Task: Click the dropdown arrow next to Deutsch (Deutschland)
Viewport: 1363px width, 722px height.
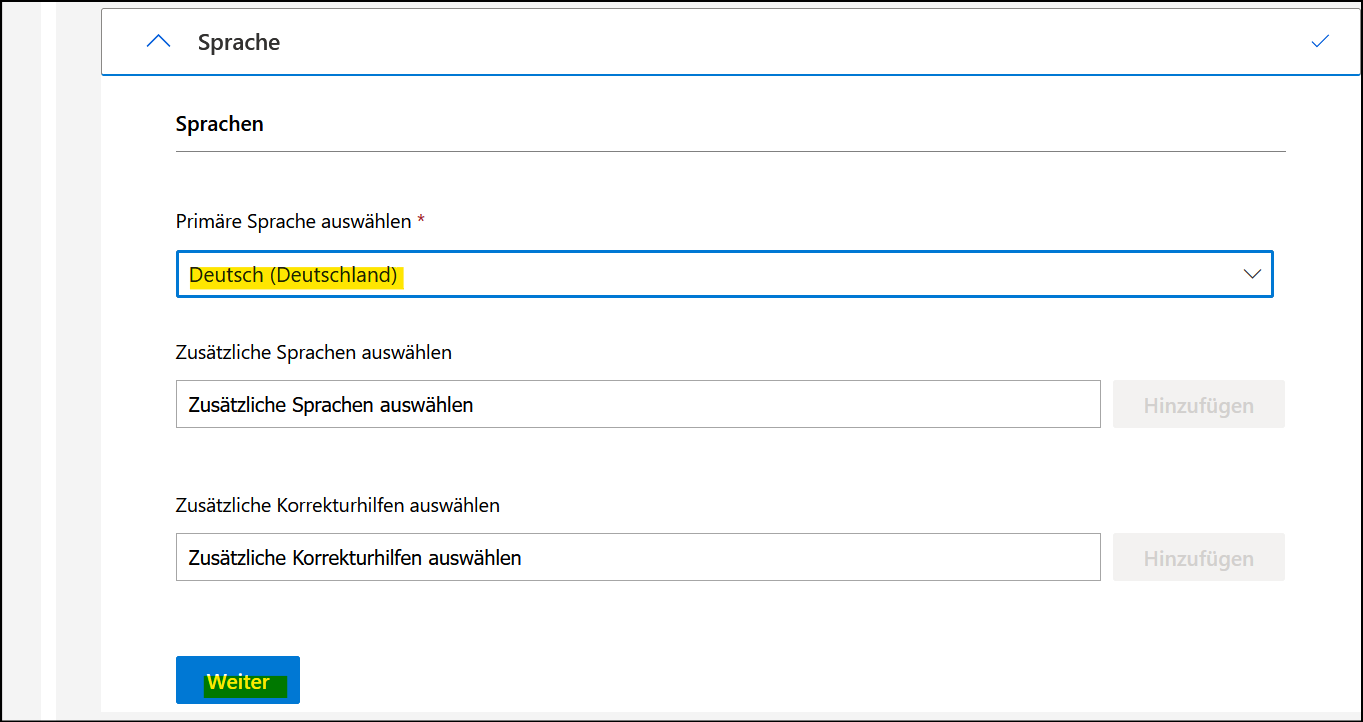Action: [1252, 274]
